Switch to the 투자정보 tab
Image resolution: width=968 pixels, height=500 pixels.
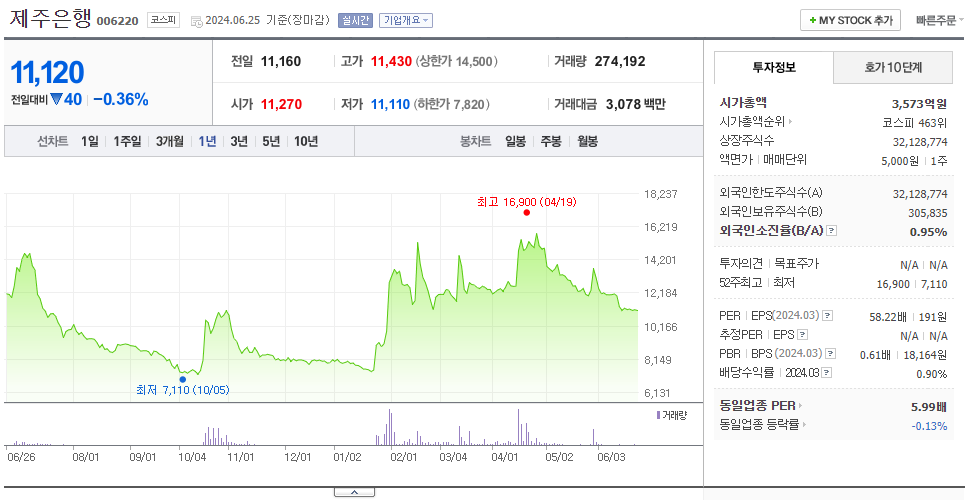point(774,68)
